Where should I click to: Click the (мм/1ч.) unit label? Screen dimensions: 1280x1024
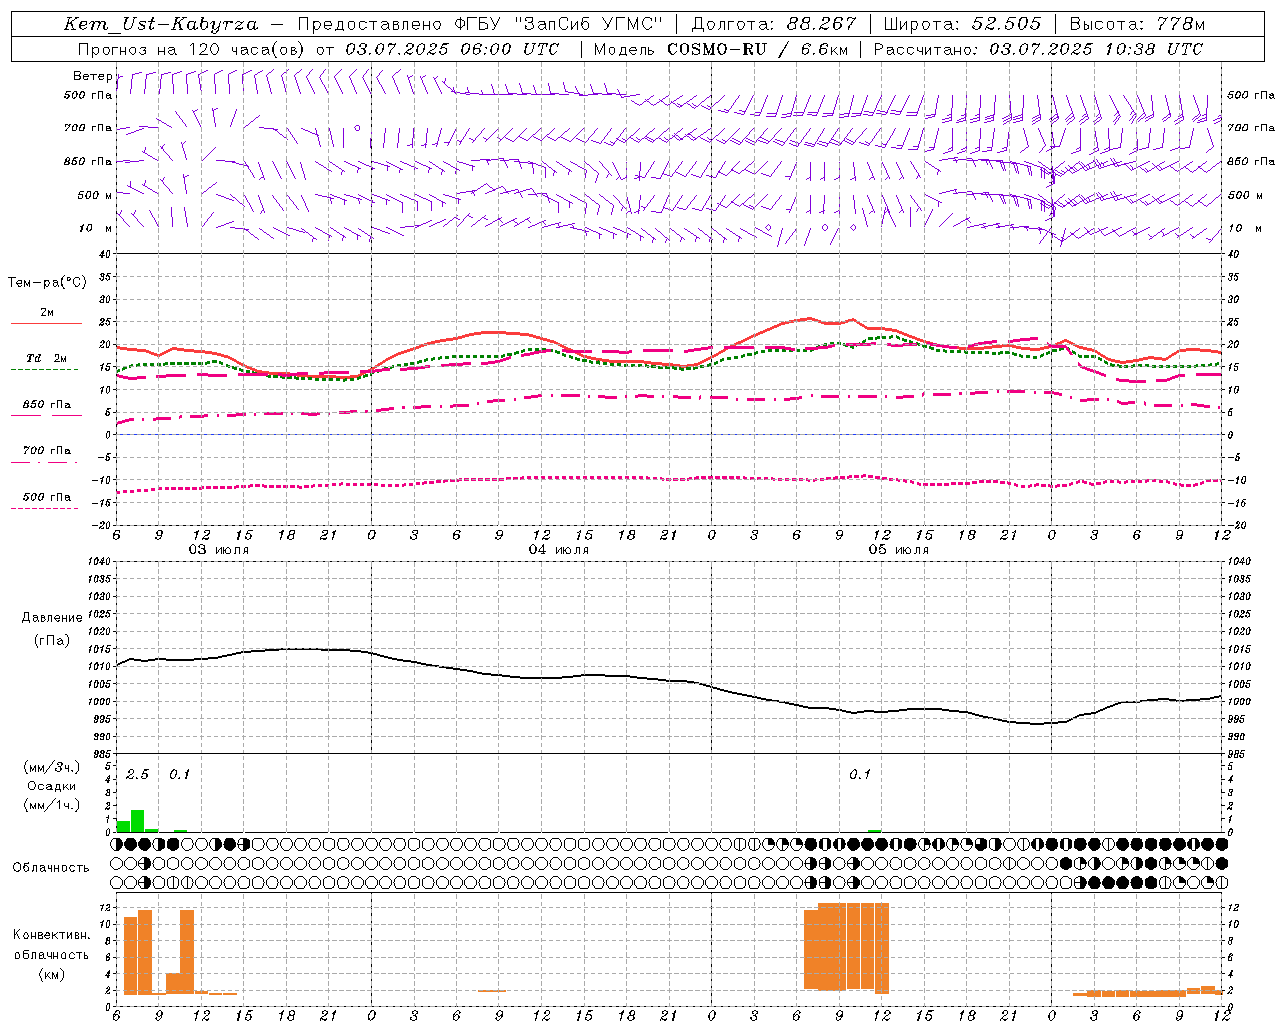tap(52, 804)
